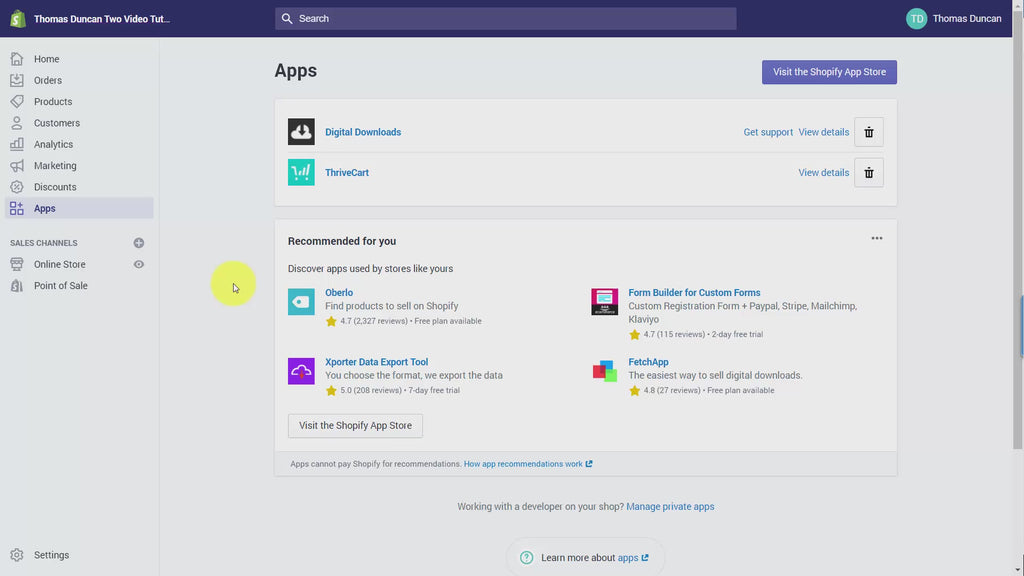Open the Oberlo app icon
This screenshot has height=576, width=1024.
[x=301, y=302]
